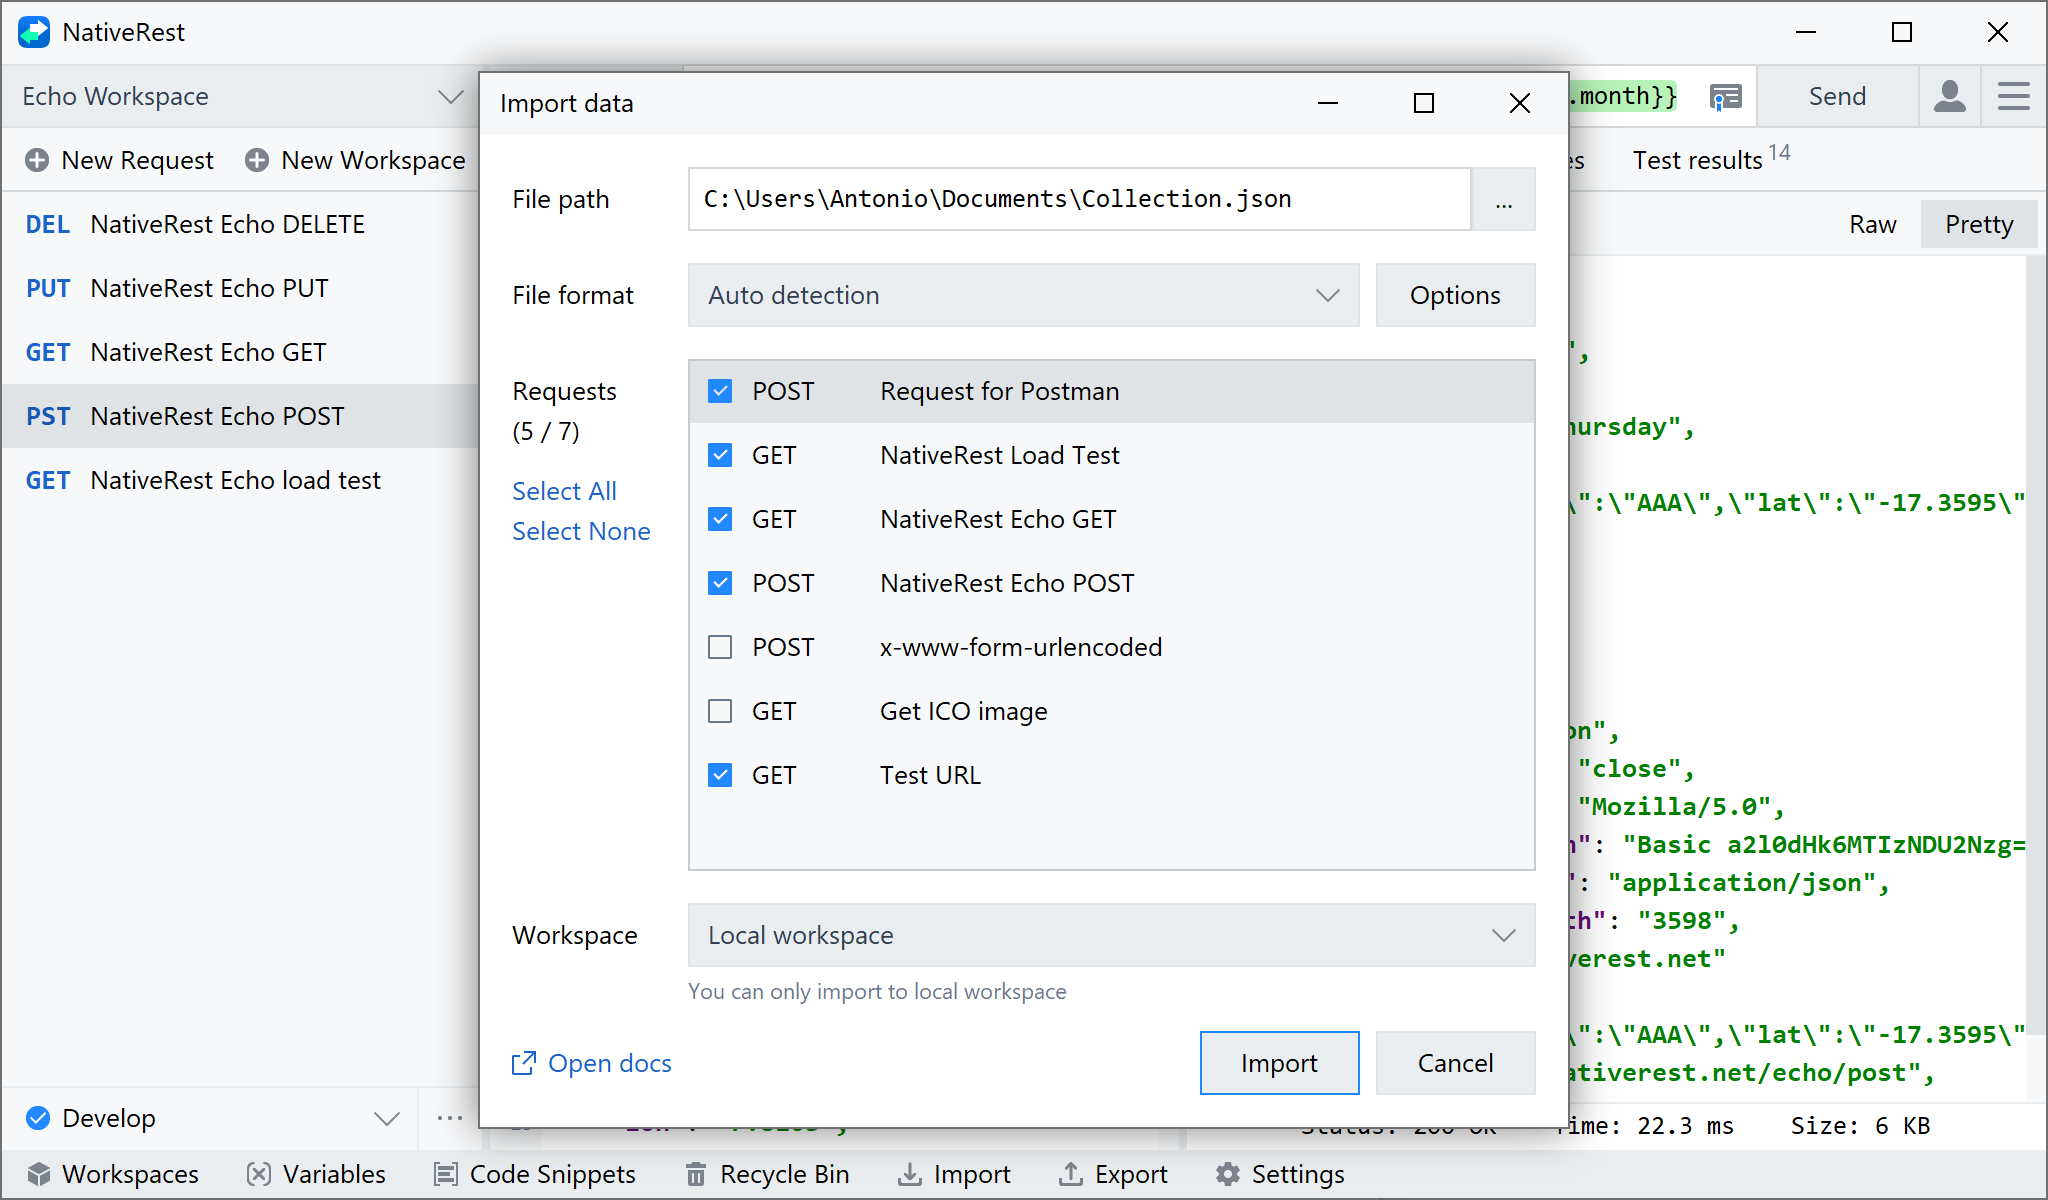Image resolution: width=2048 pixels, height=1200 pixels.
Task: Click the variables form icon beside Send
Action: [x=1725, y=96]
